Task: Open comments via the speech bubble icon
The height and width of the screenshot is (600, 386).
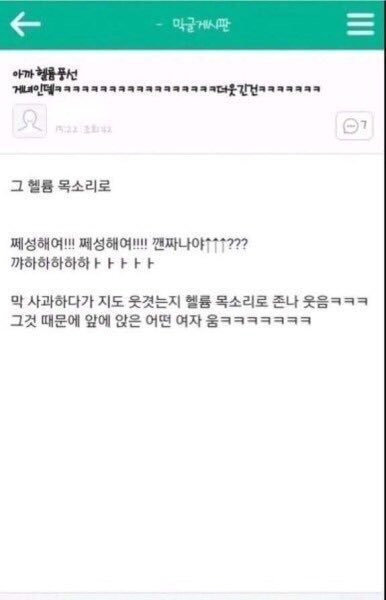Action: (350, 126)
